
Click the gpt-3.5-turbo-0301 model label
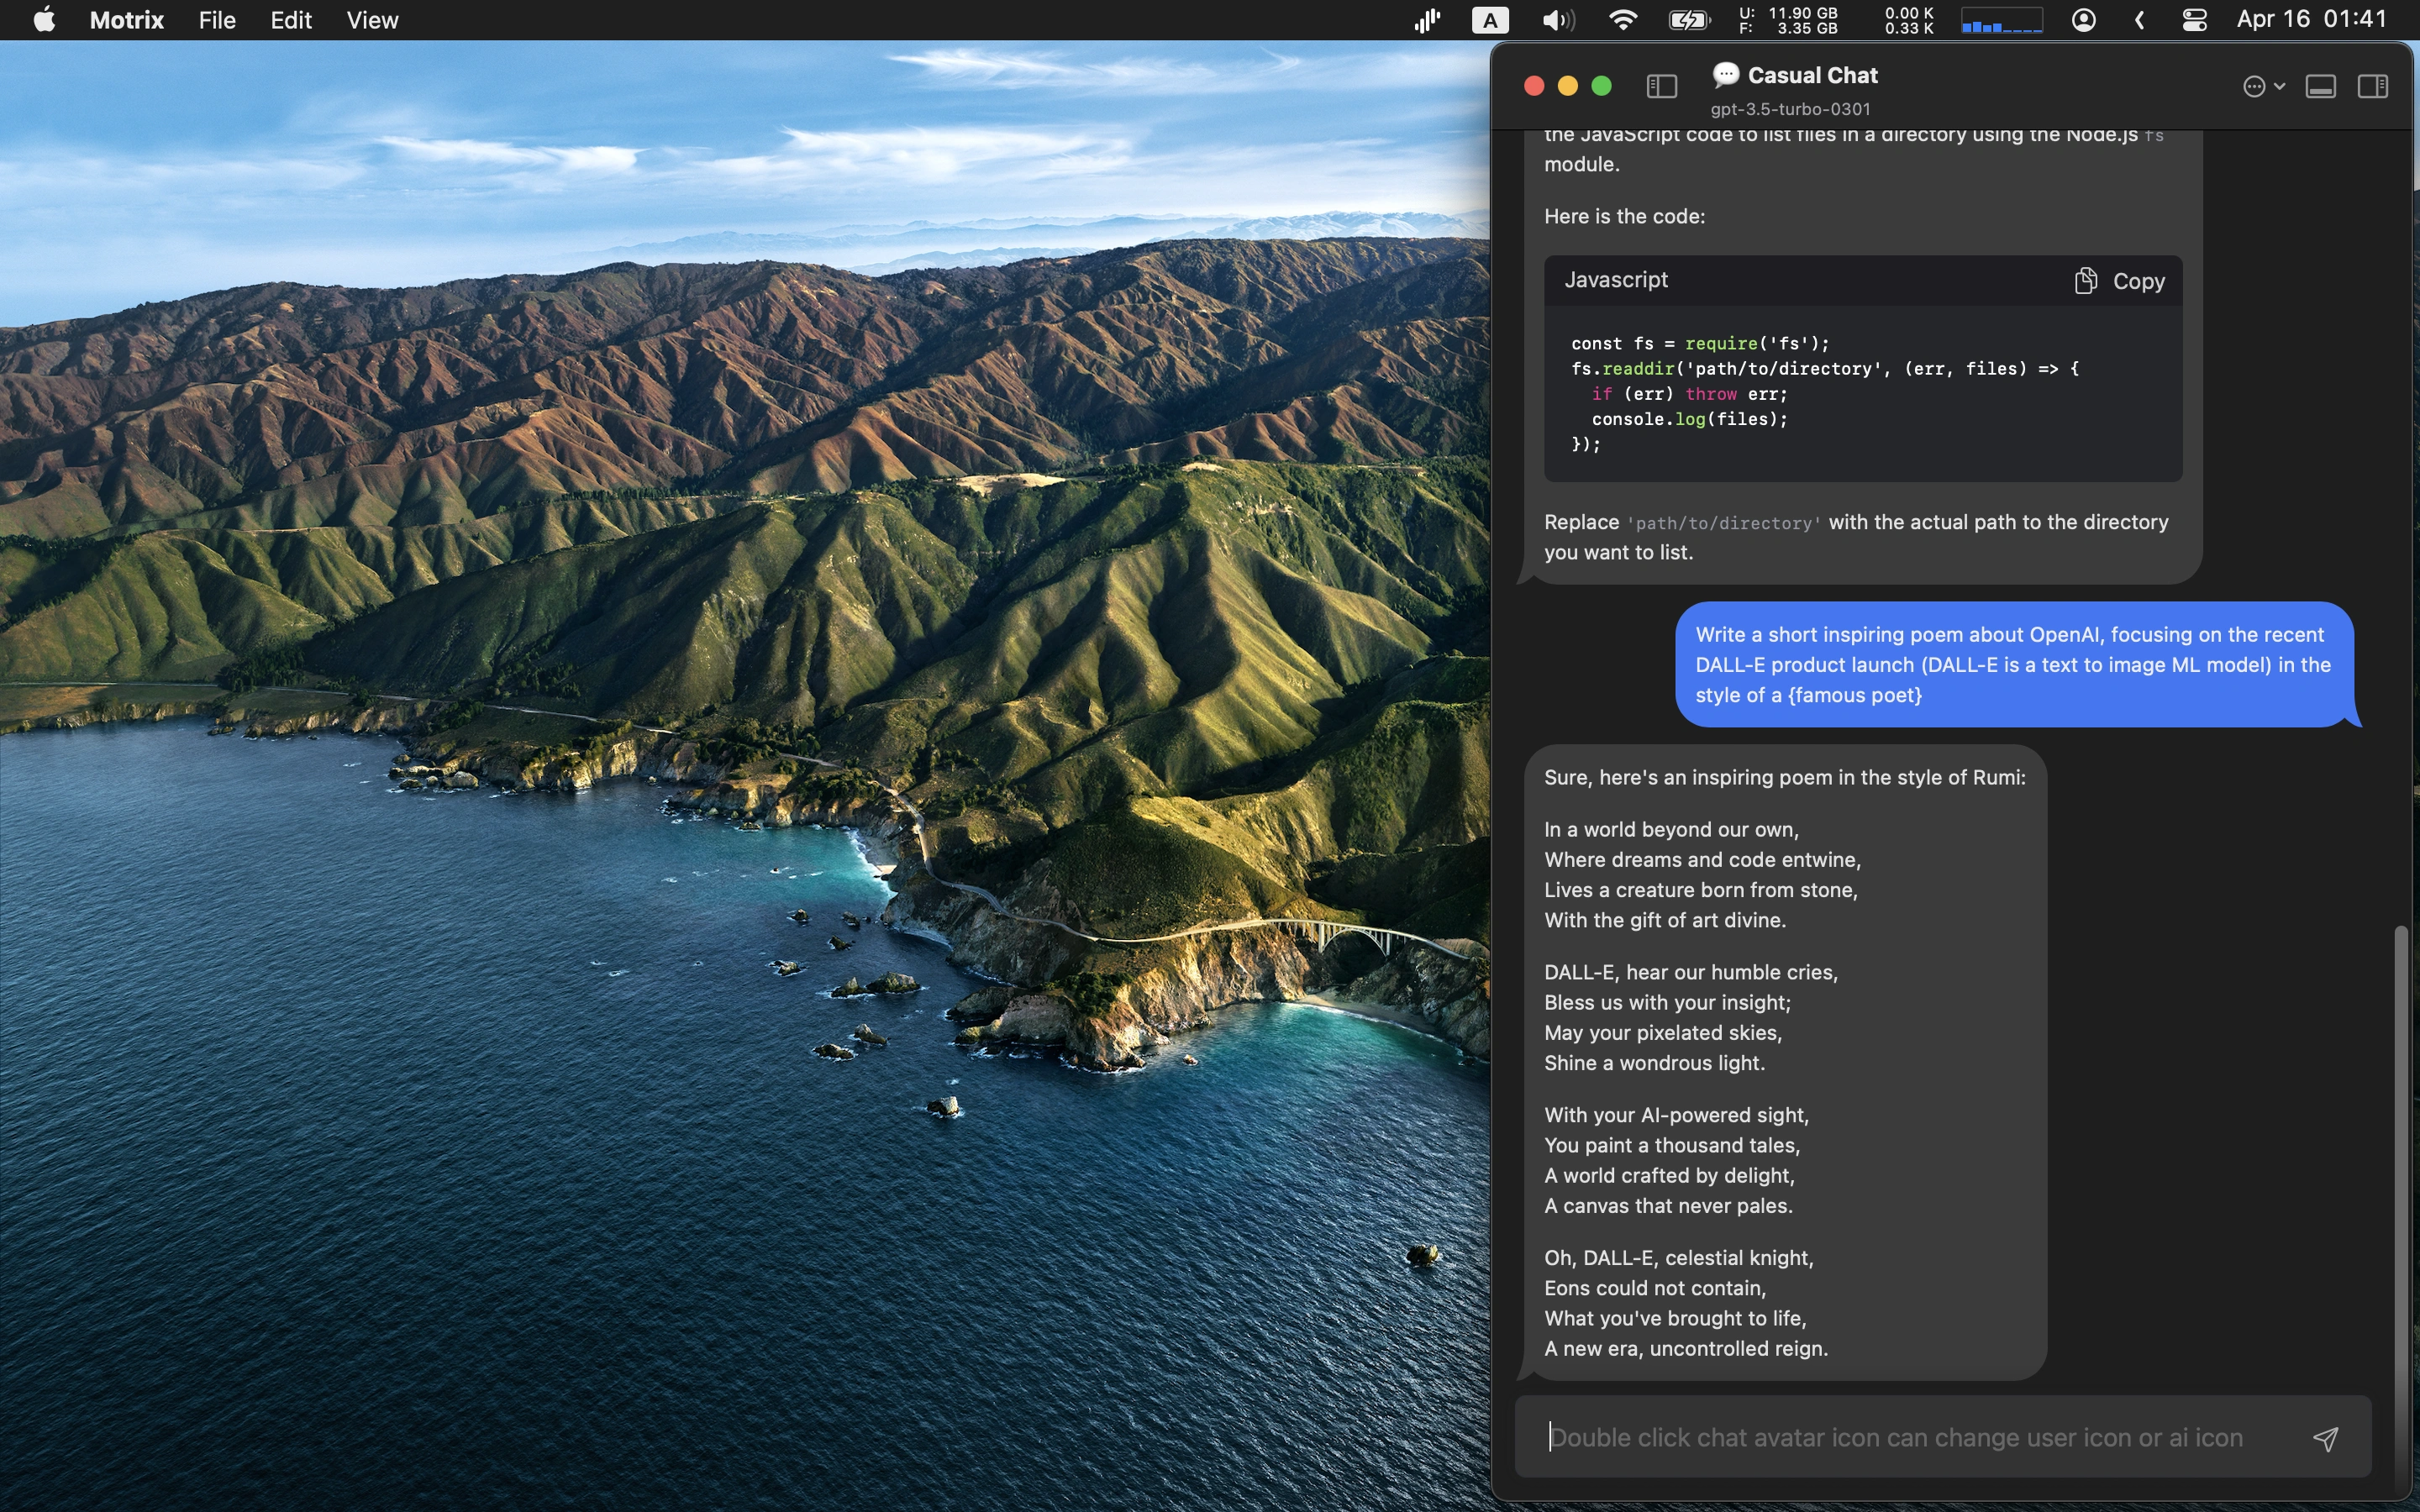(1790, 109)
